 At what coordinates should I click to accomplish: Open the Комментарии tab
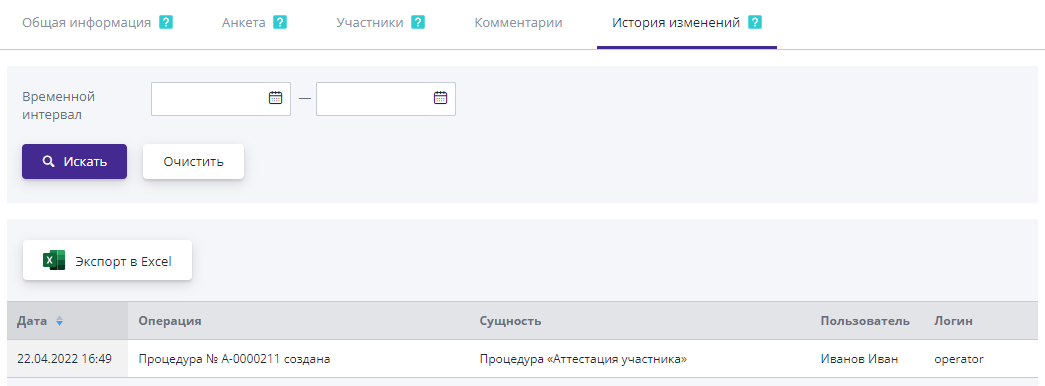click(519, 23)
